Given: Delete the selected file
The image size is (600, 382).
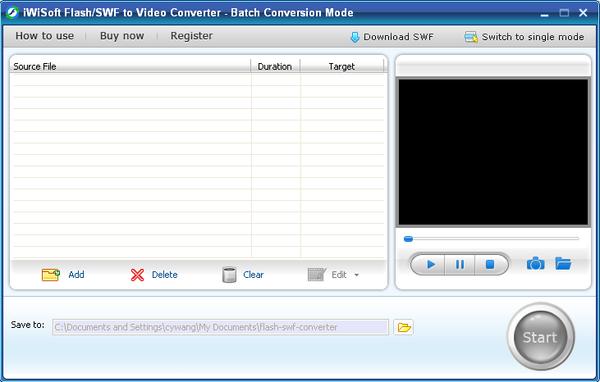Looking at the screenshot, I should [154, 274].
